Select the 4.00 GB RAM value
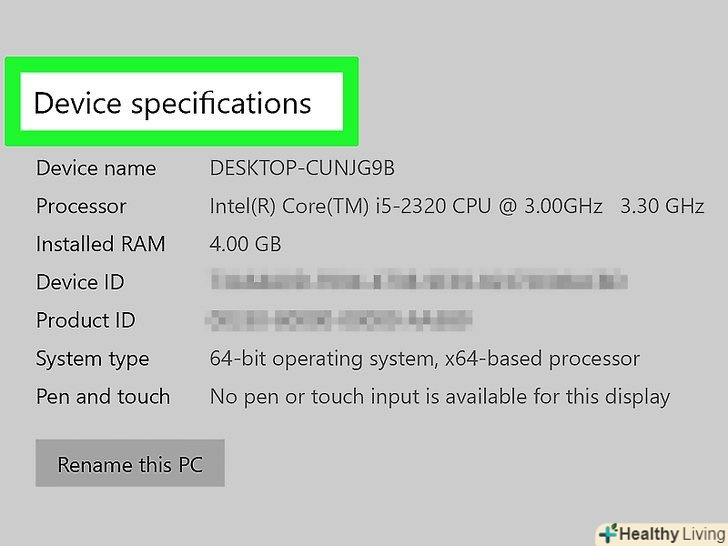The image size is (728, 546). (245, 244)
